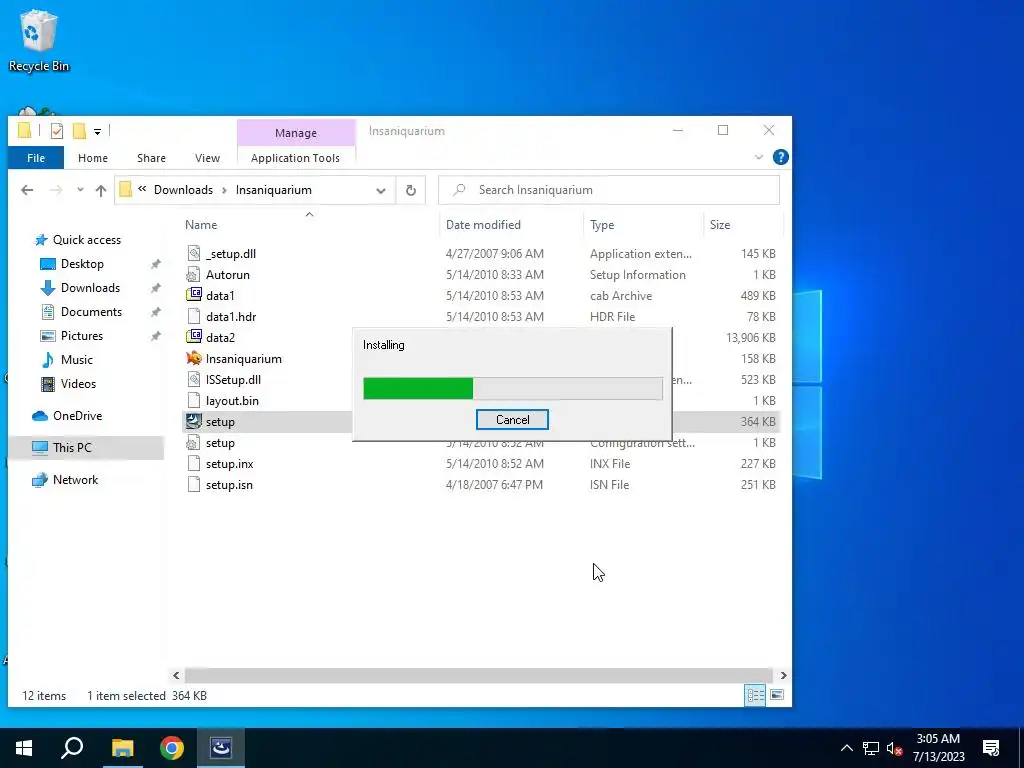
Task: Click the Properties quick access toolbar icon
Action: point(57,131)
